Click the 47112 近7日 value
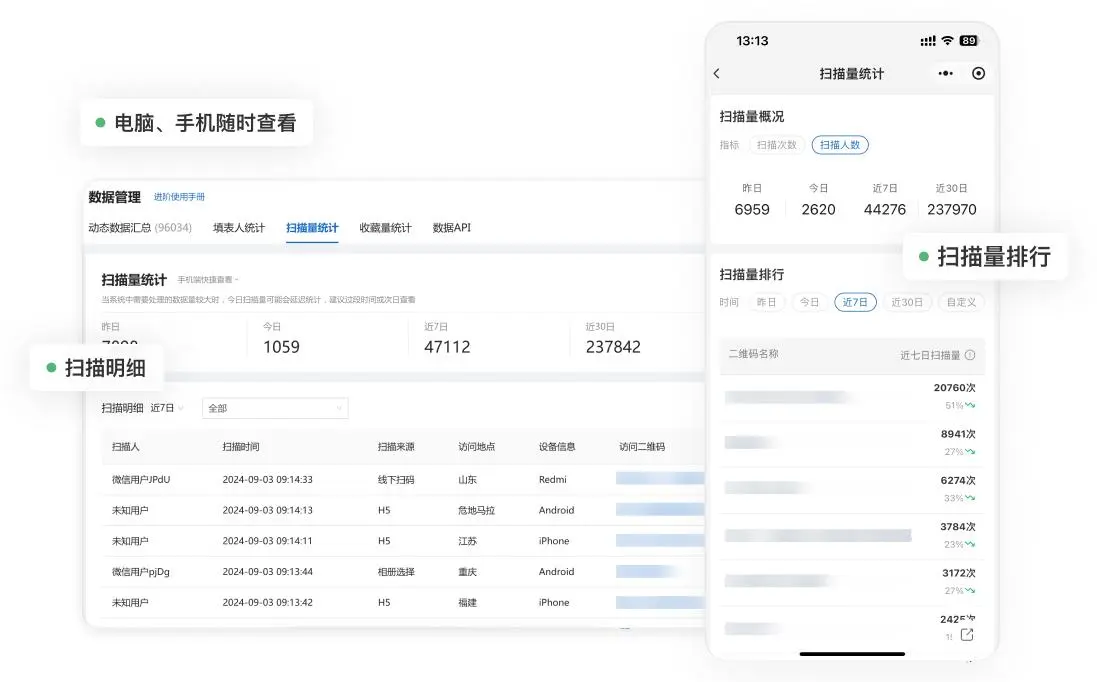Image resolution: width=1097 pixels, height=682 pixels. tap(447, 347)
